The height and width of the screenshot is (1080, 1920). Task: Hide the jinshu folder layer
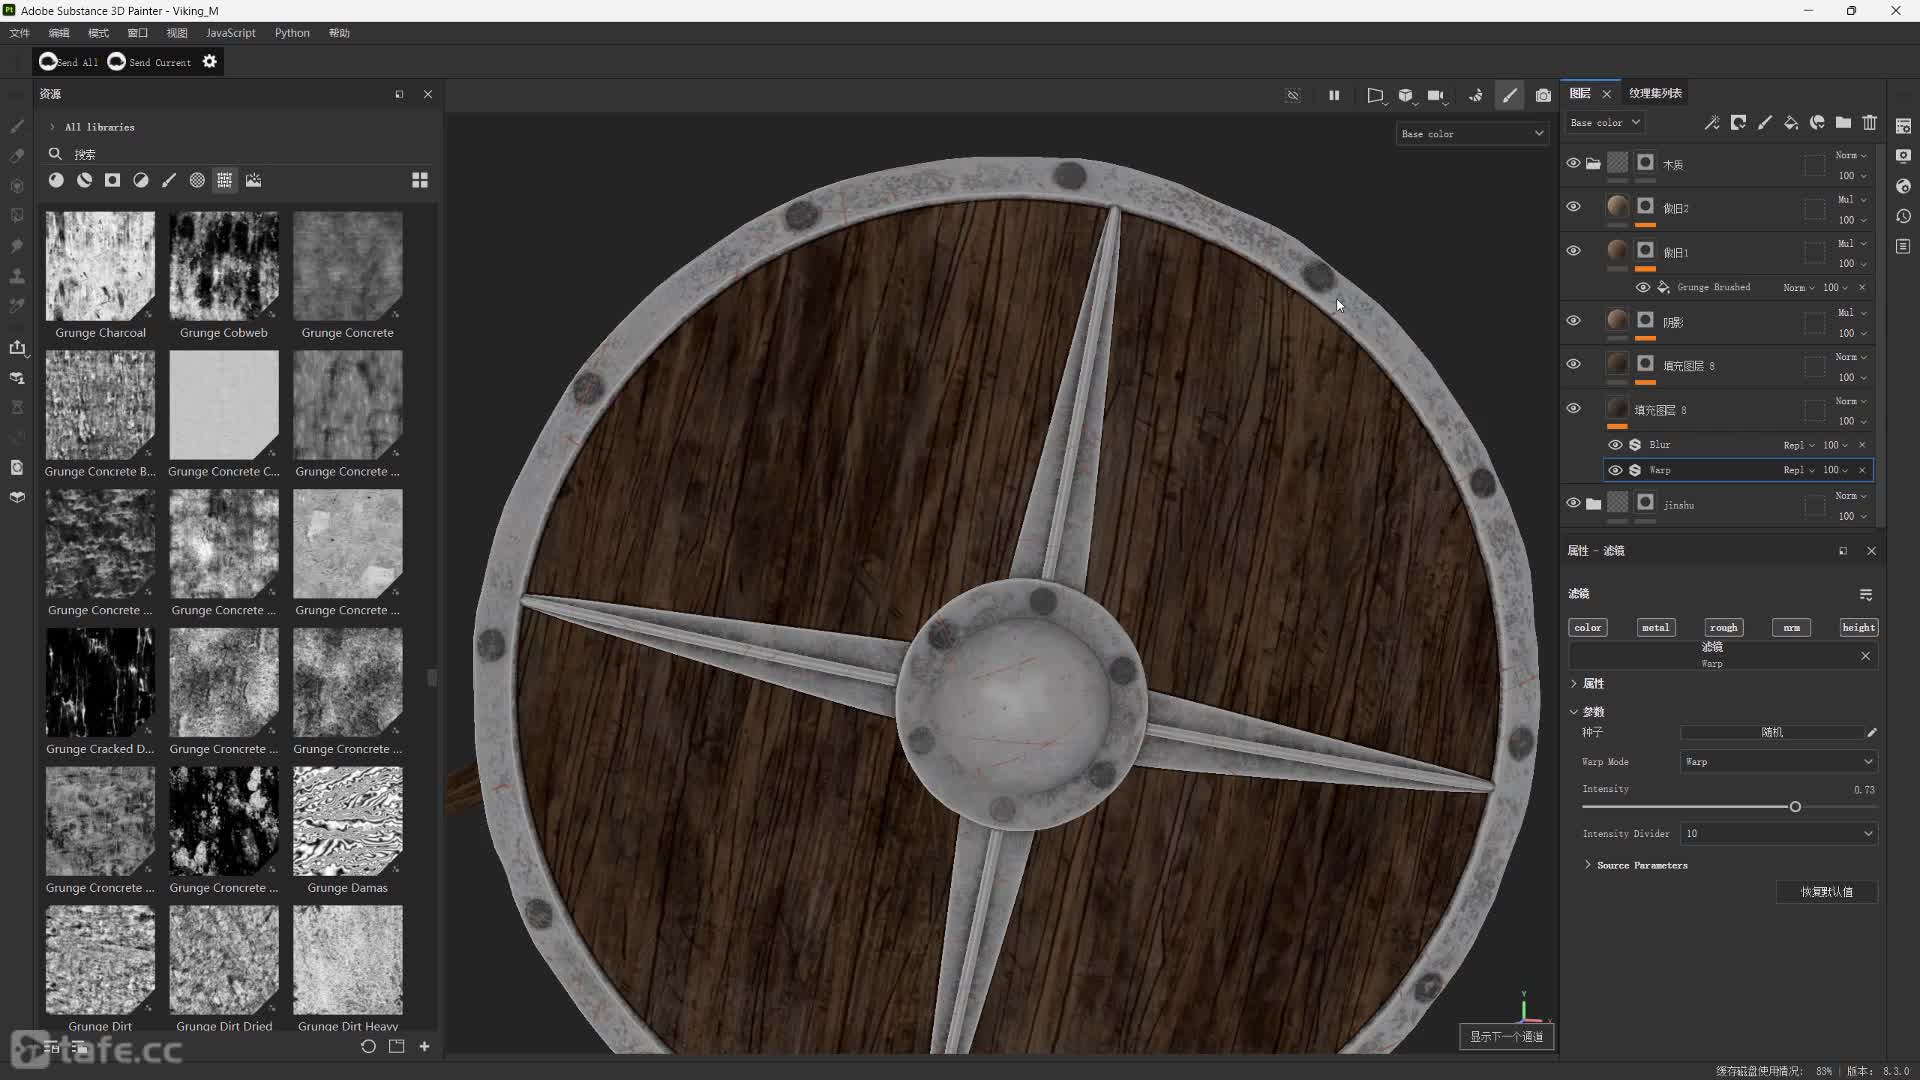(x=1573, y=504)
